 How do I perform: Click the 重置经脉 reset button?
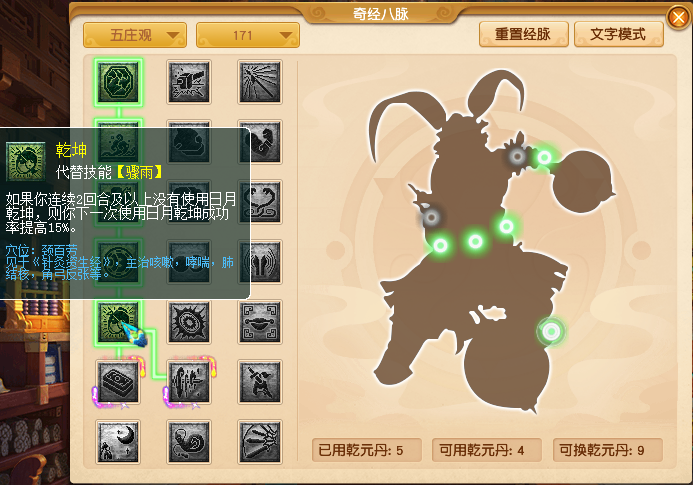[x=523, y=34]
